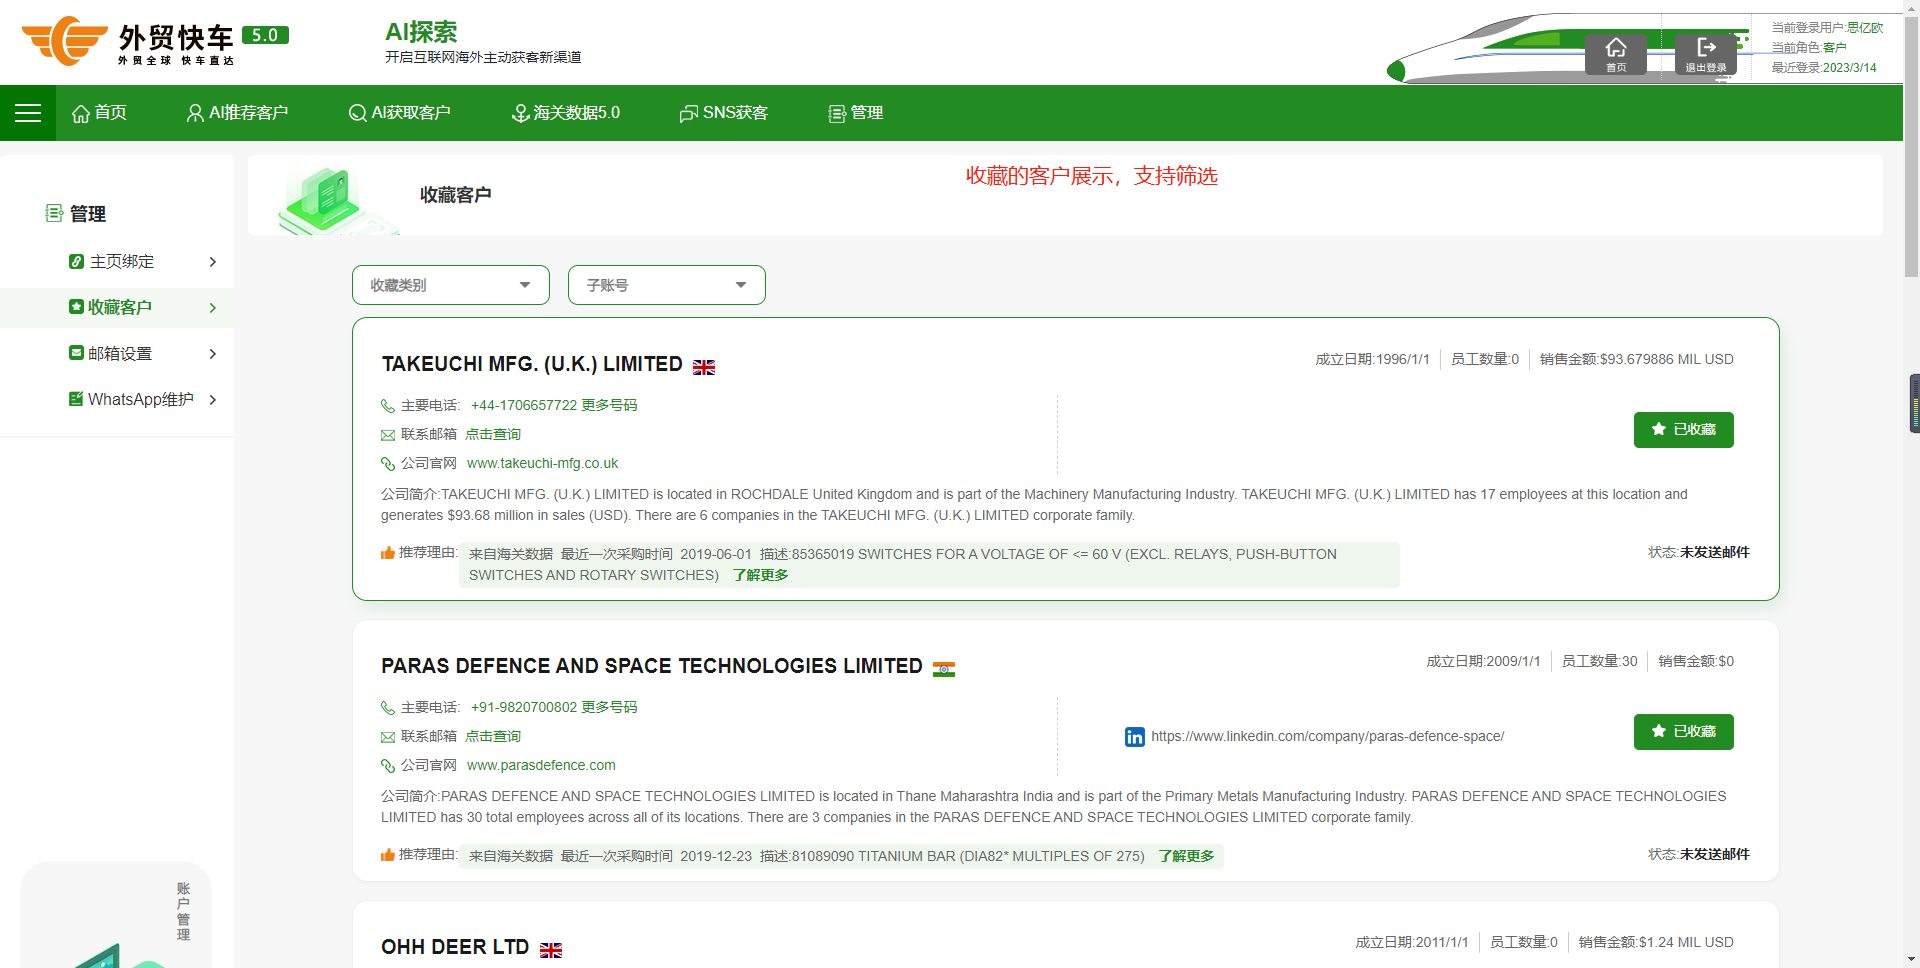Expand chevron next to 主页绑定

pos(213,262)
